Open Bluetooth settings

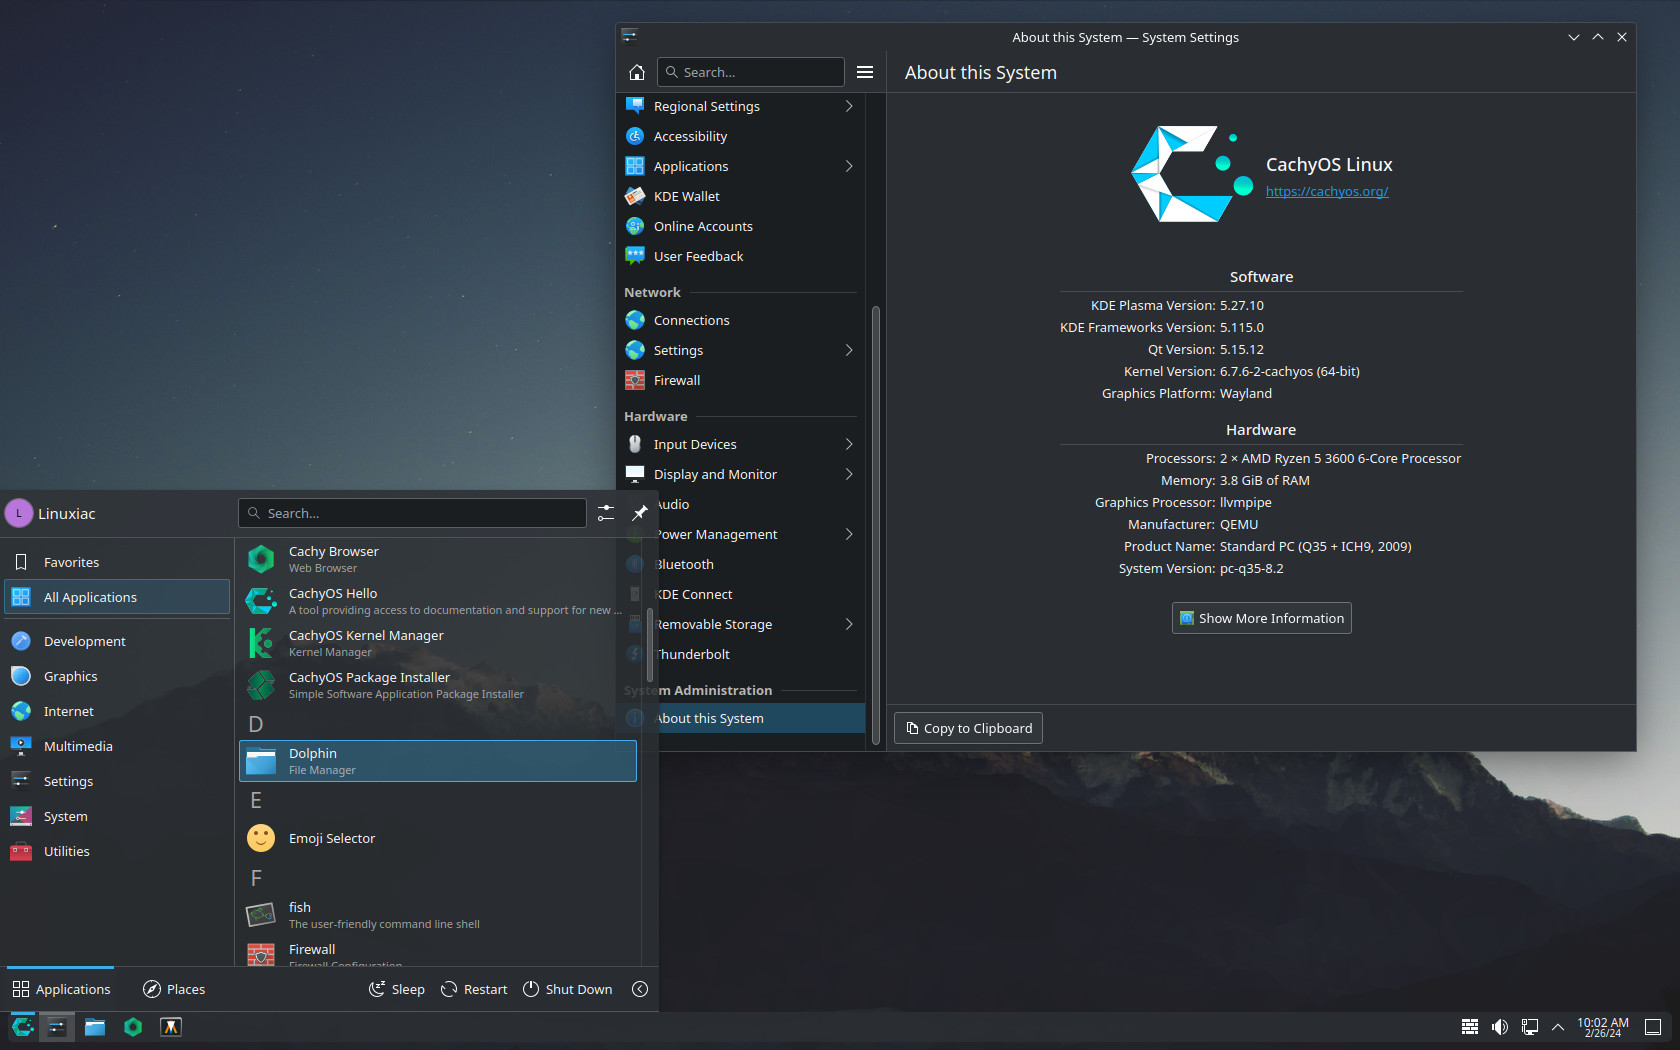(x=741, y=564)
